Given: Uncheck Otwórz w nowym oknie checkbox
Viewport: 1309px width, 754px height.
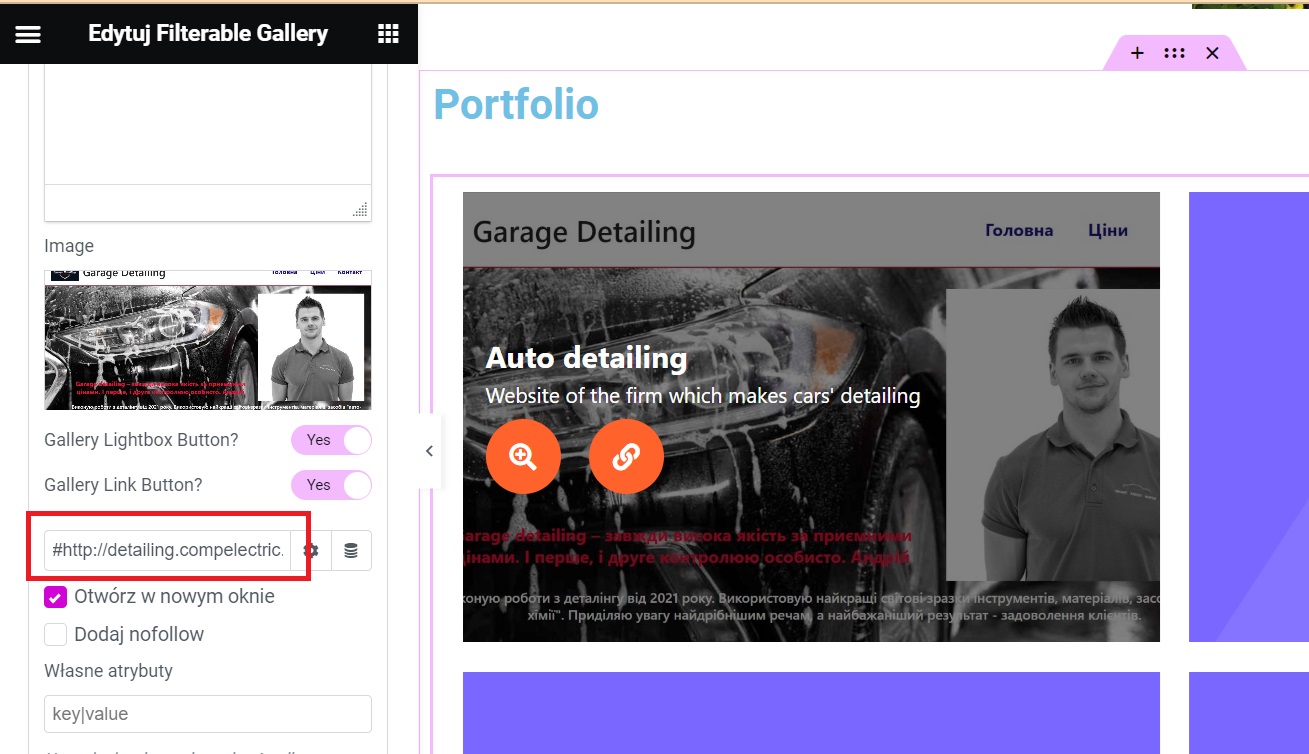Looking at the screenshot, I should pyautogui.click(x=56, y=597).
